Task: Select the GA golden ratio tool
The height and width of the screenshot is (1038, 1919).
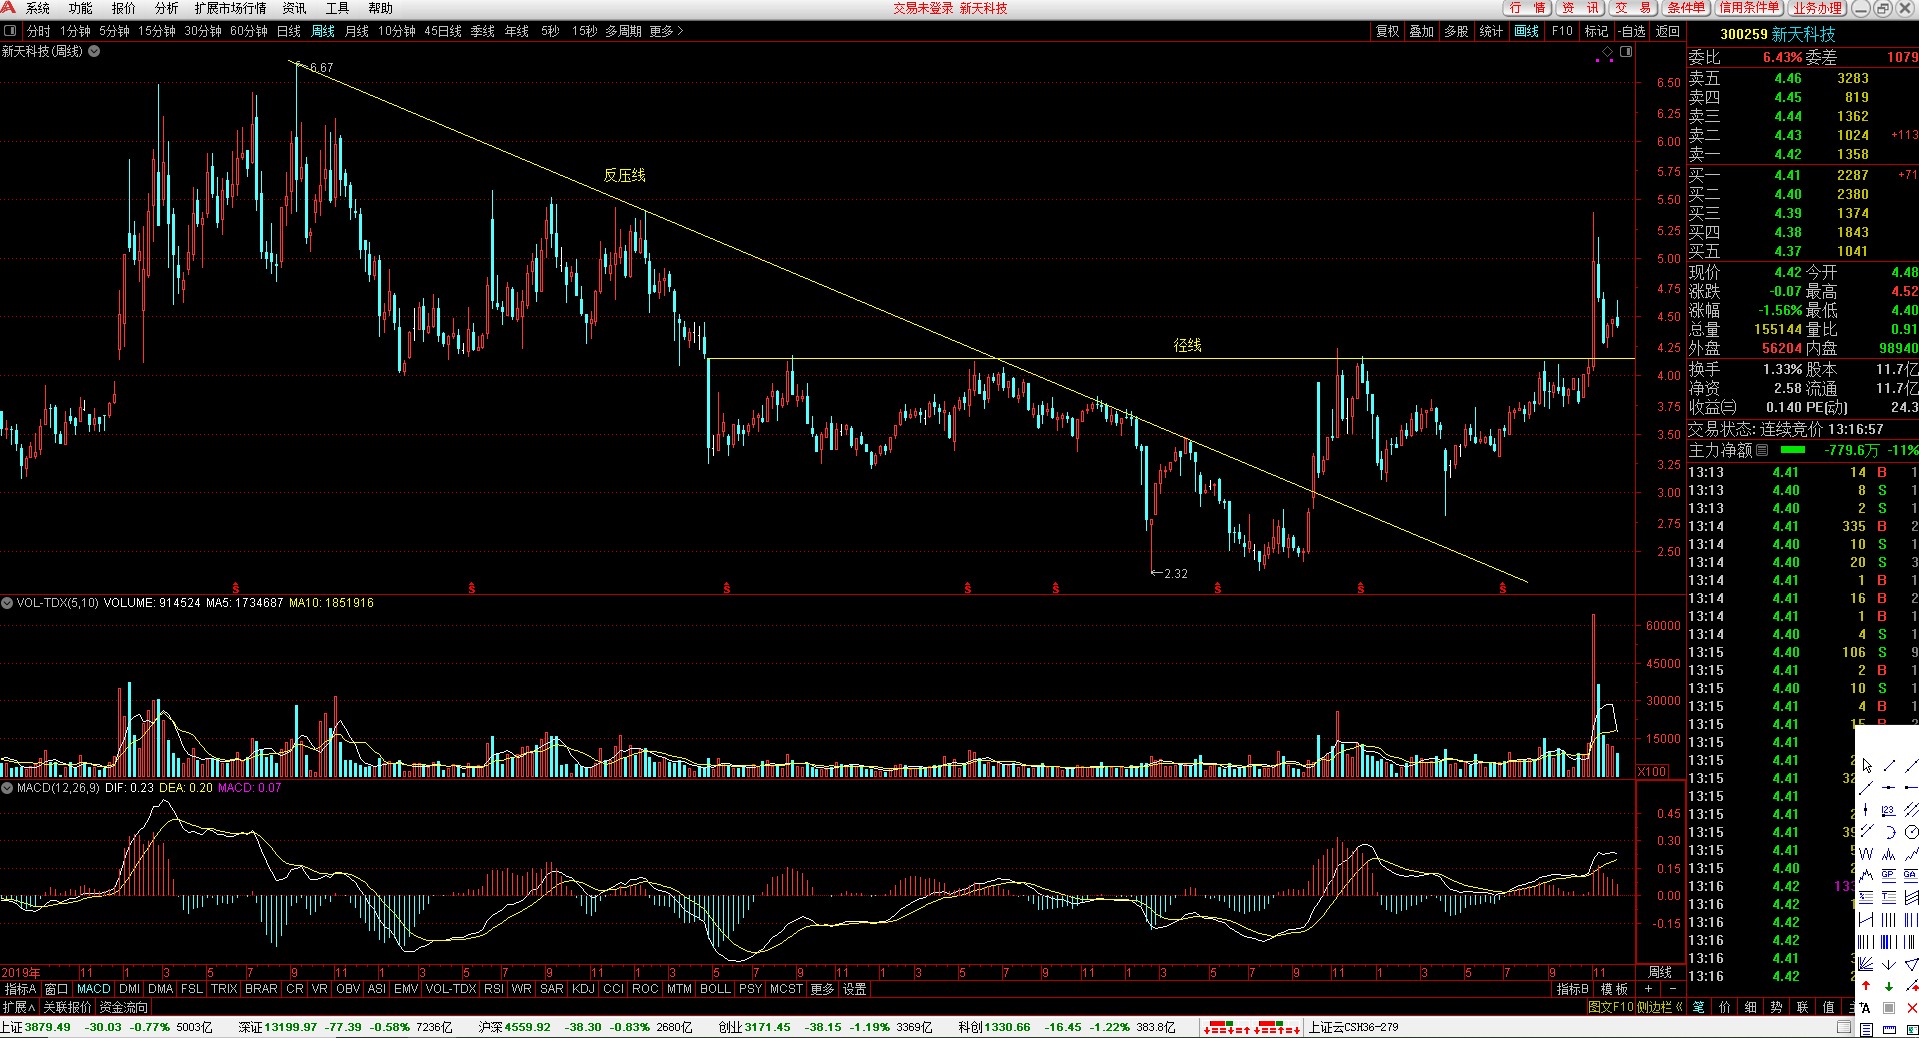Action: (1911, 876)
